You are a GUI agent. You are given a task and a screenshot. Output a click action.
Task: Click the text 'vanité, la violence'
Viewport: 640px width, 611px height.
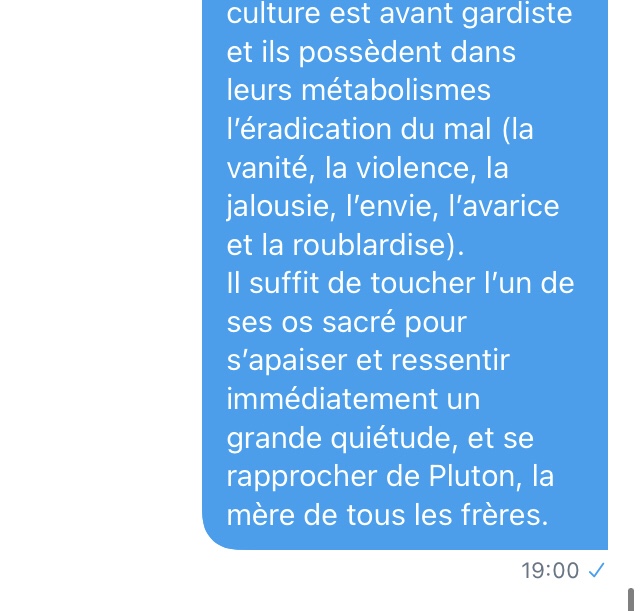(x=349, y=168)
